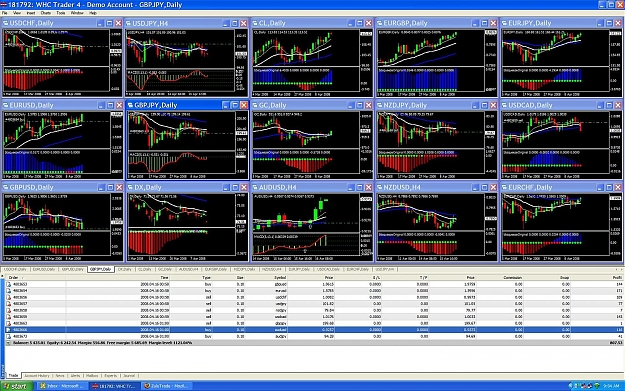Viewport: 625px width, 391px height.
Task: Open the Charts menu
Action: (46, 13)
